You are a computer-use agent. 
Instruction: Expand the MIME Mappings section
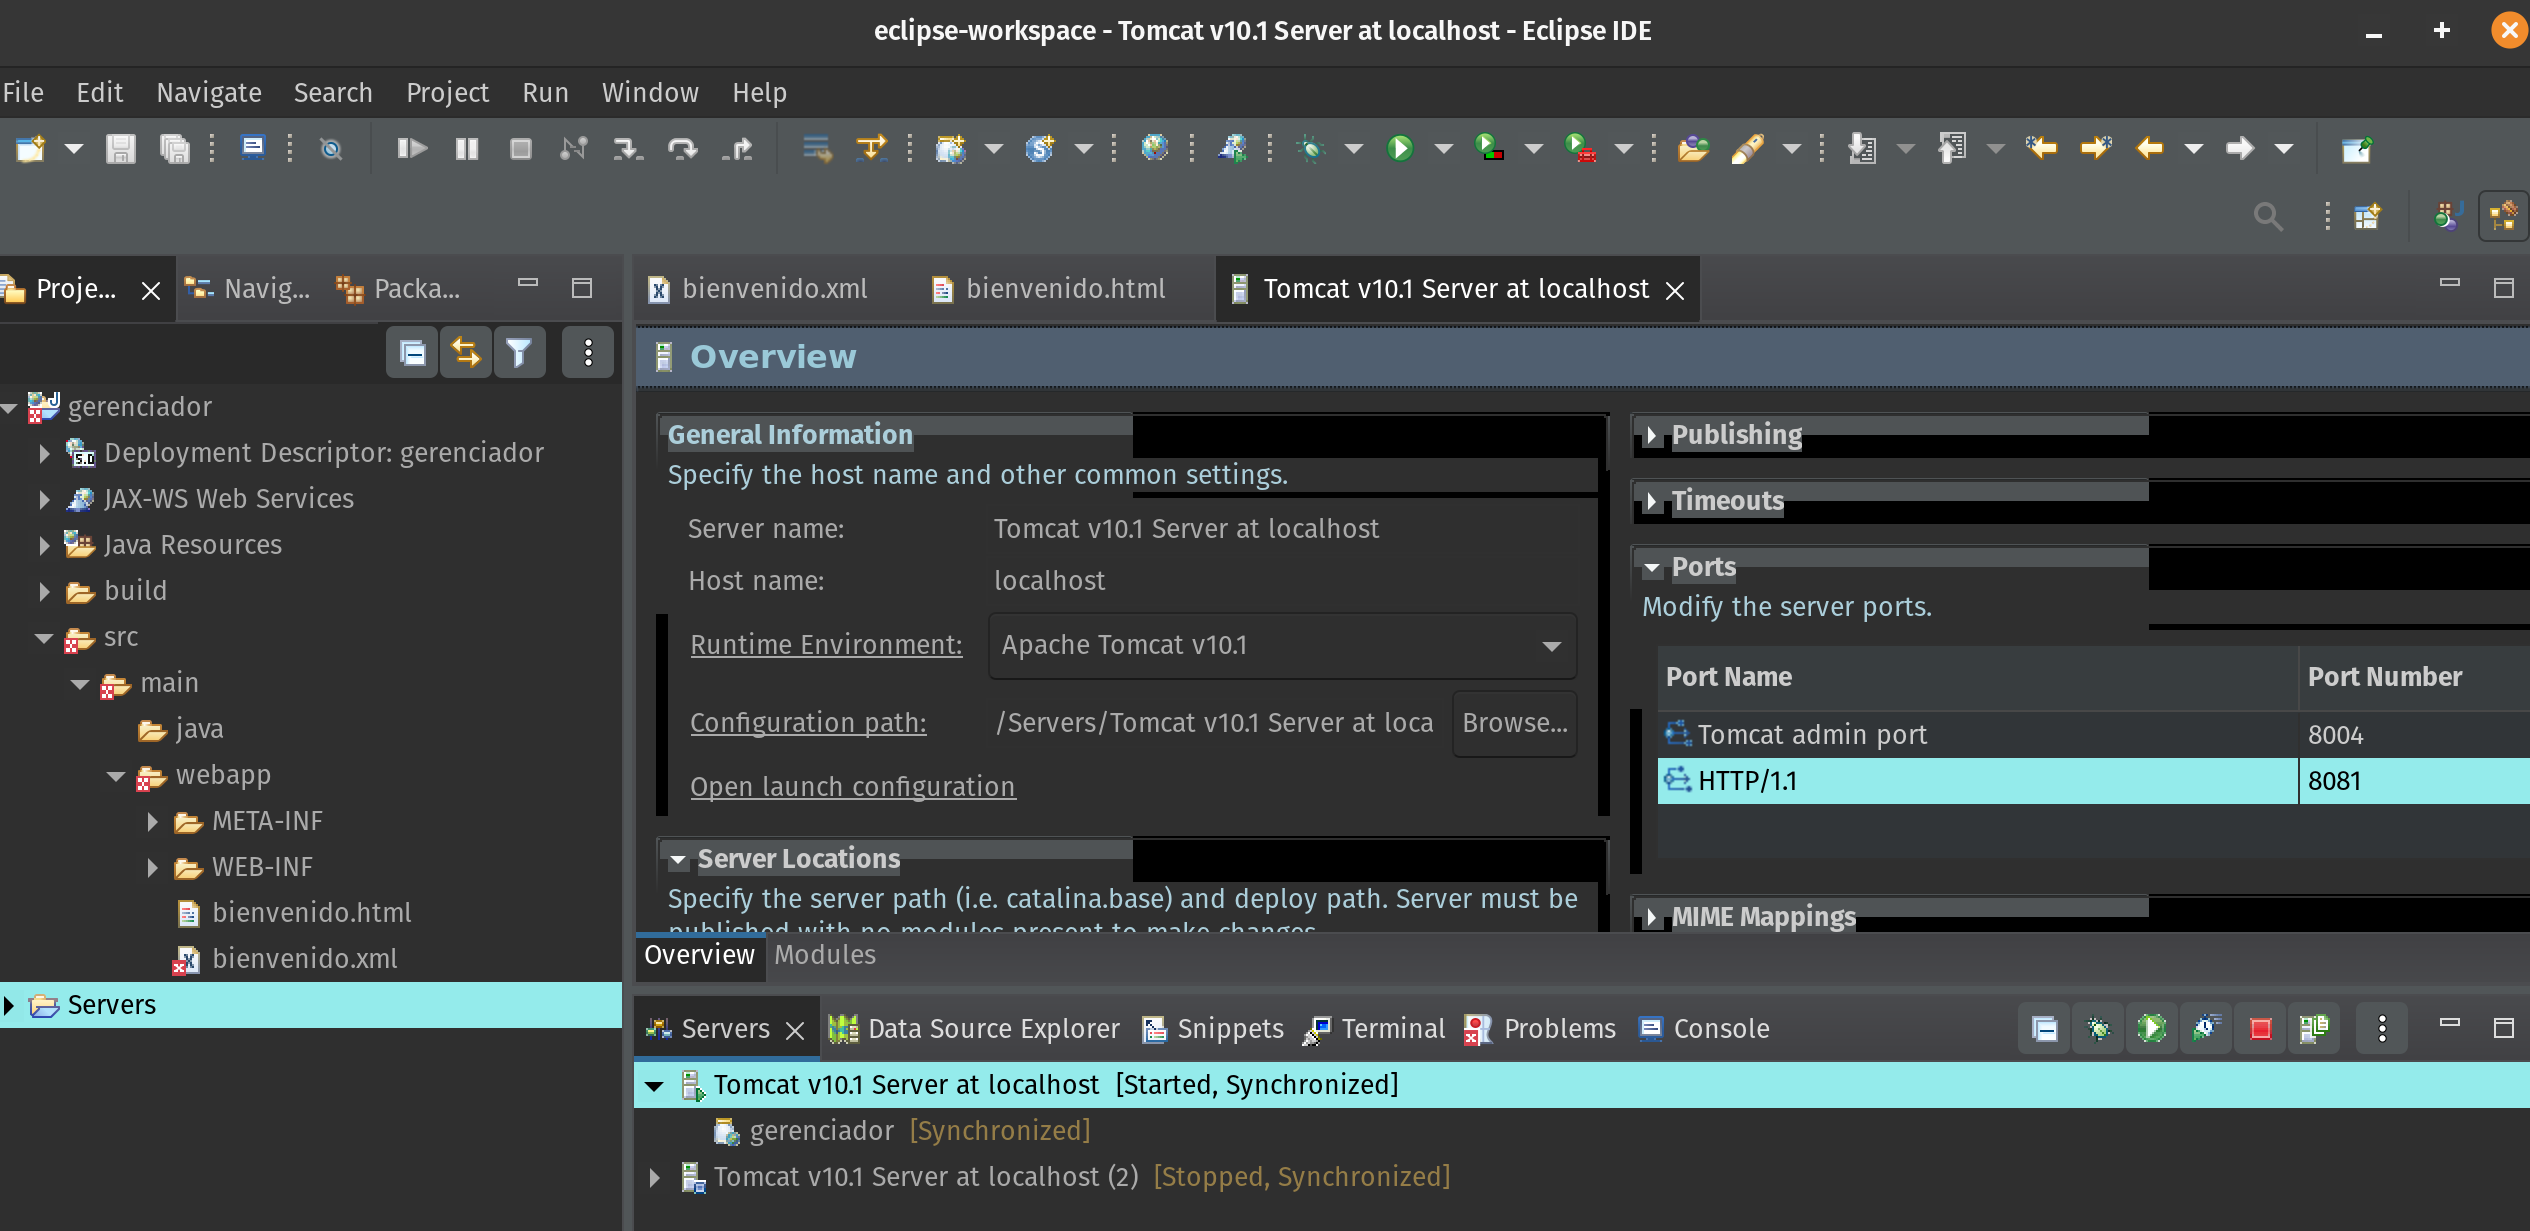pos(1651,918)
